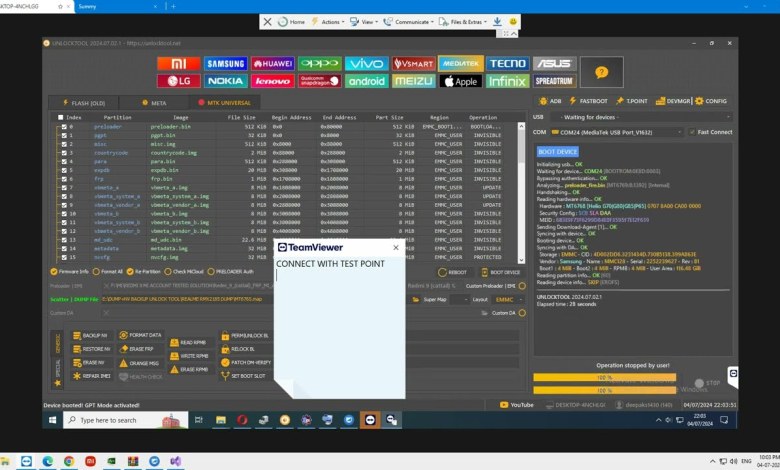Toggle the Firmware Info option
This screenshot has width=780, height=470.
pos(70,272)
